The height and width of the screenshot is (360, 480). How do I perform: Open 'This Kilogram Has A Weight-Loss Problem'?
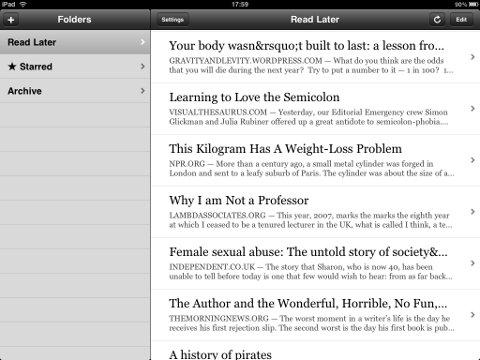(x=315, y=160)
